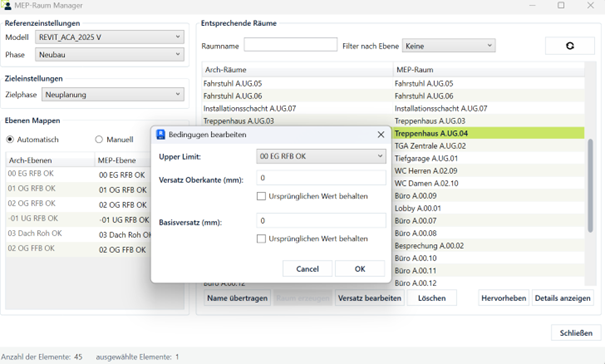Click the Raumname input field
605x364 pixels.
pos(291,44)
